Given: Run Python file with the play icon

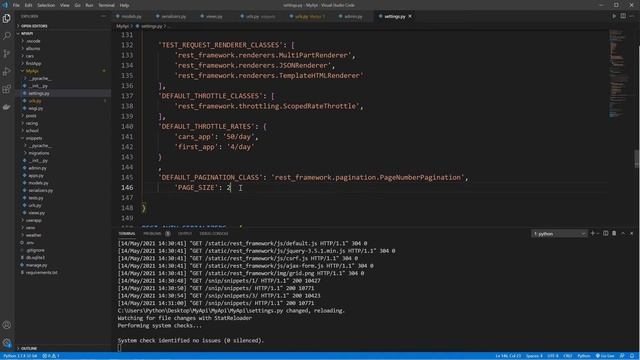Looking at the screenshot, I should click(x=614, y=16).
